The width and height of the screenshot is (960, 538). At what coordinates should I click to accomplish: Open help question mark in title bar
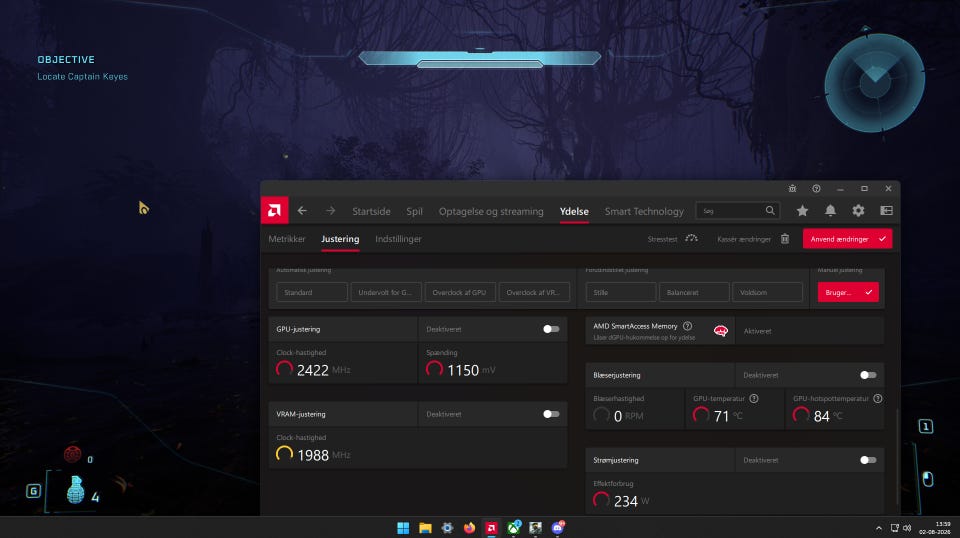[x=816, y=189]
